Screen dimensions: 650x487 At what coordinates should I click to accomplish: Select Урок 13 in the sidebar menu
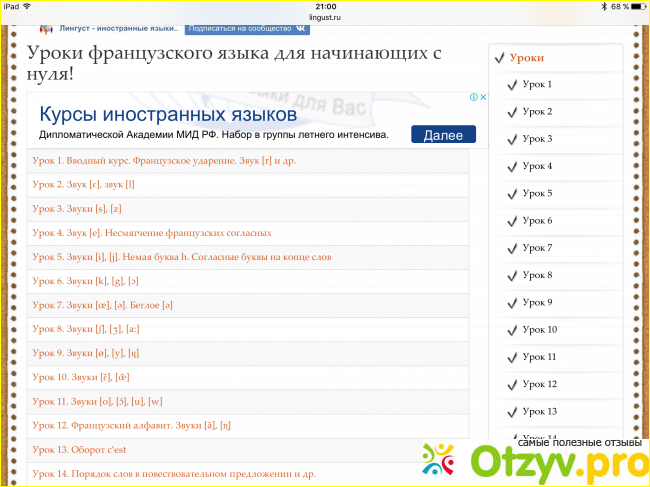pyautogui.click(x=539, y=411)
